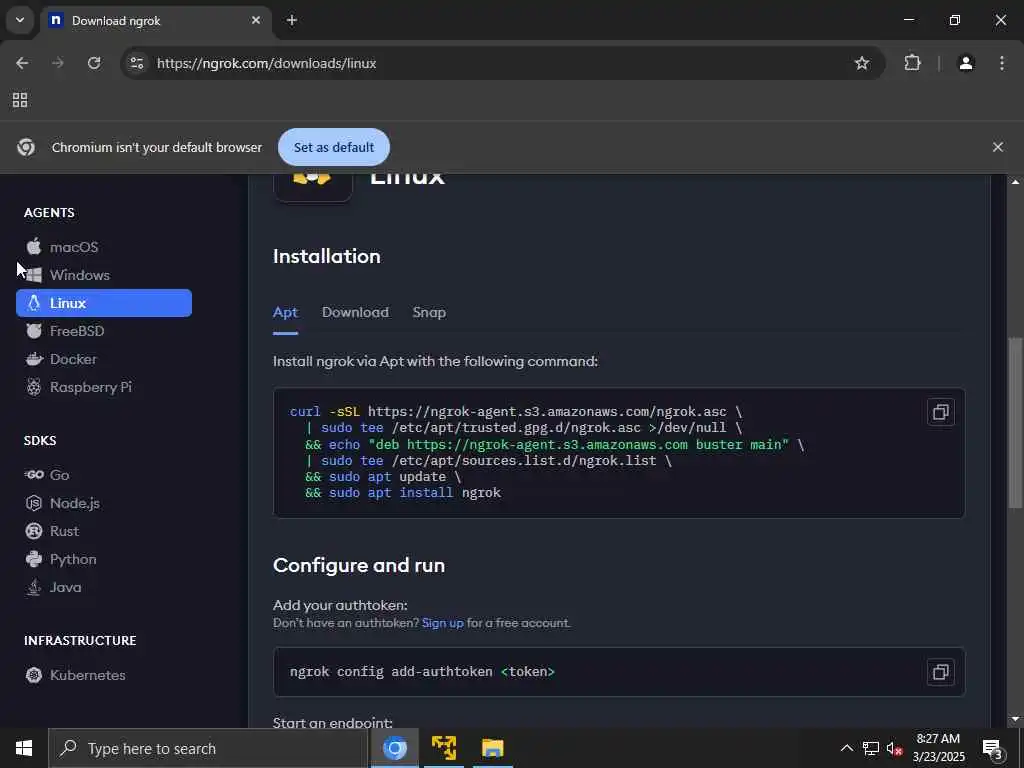Open the Rust SDK icon
Viewport: 1024px width, 768px height.
[34, 531]
